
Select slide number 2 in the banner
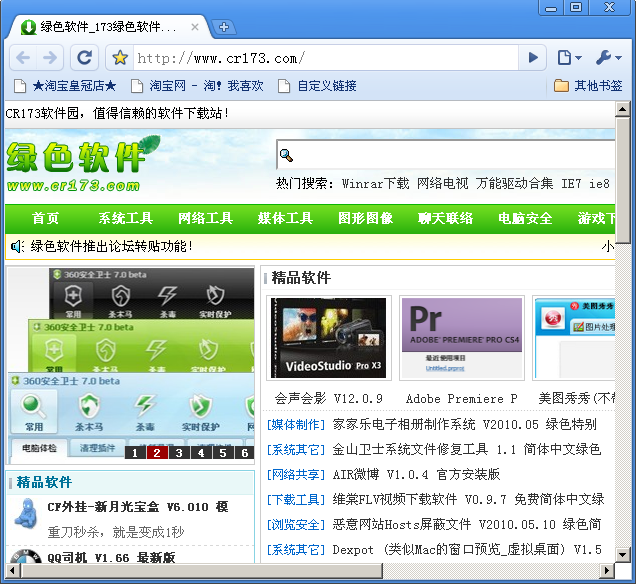pyautogui.click(x=157, y=453)
